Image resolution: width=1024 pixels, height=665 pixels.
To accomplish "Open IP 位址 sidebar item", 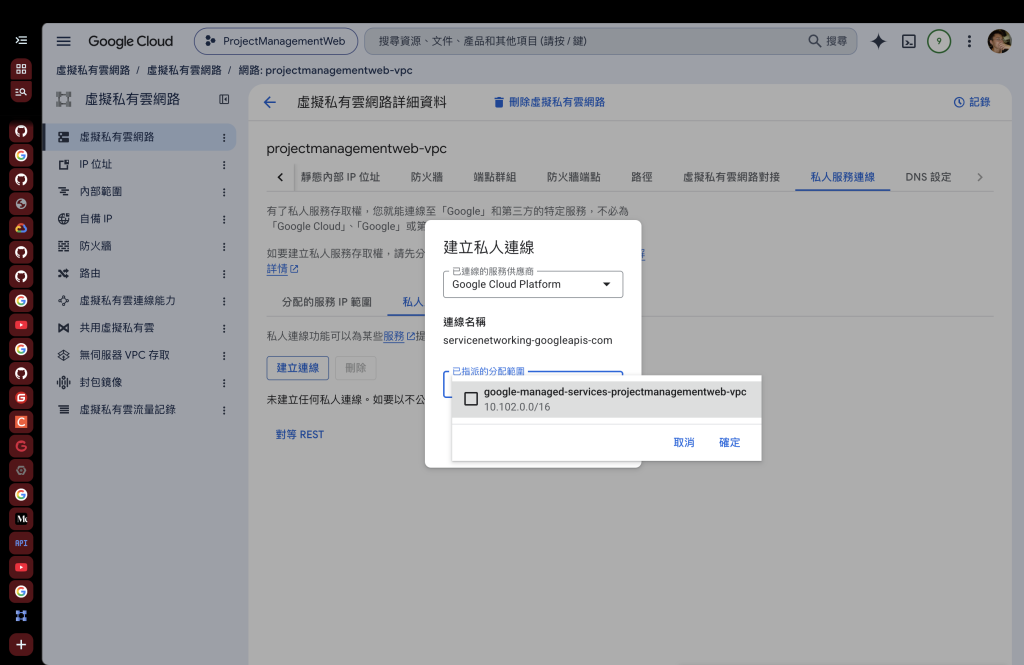I will click(x=140, y=165).
